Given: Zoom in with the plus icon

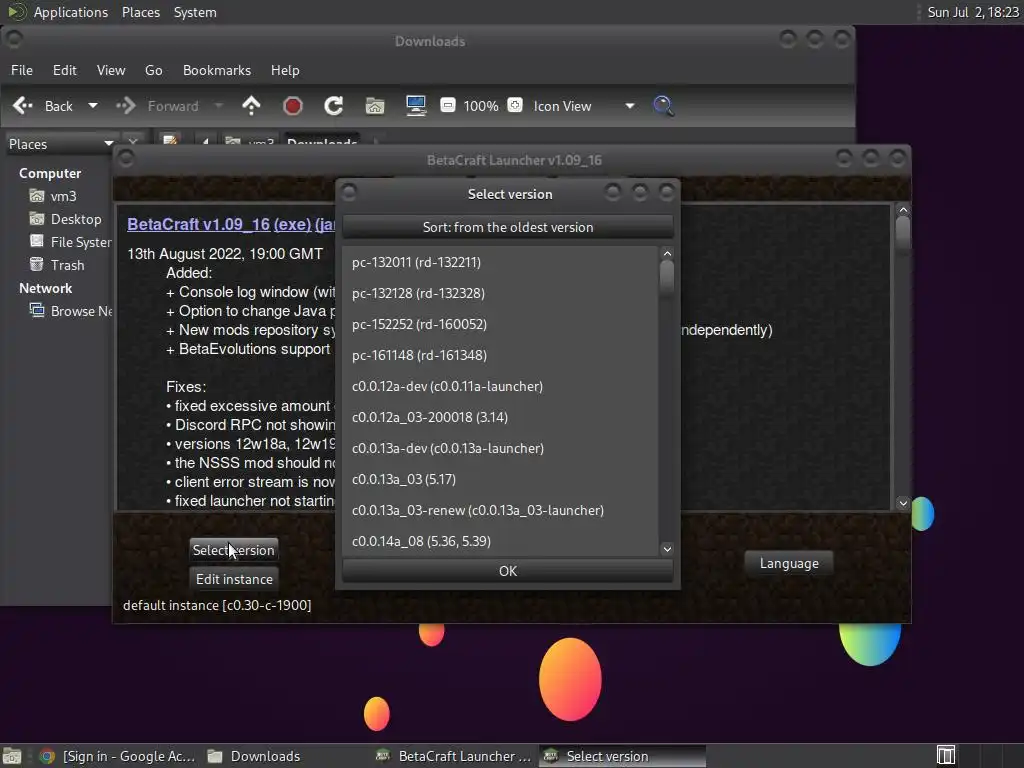Looking at the screenshot, I should pyautogui.click(x=515, y=105).
